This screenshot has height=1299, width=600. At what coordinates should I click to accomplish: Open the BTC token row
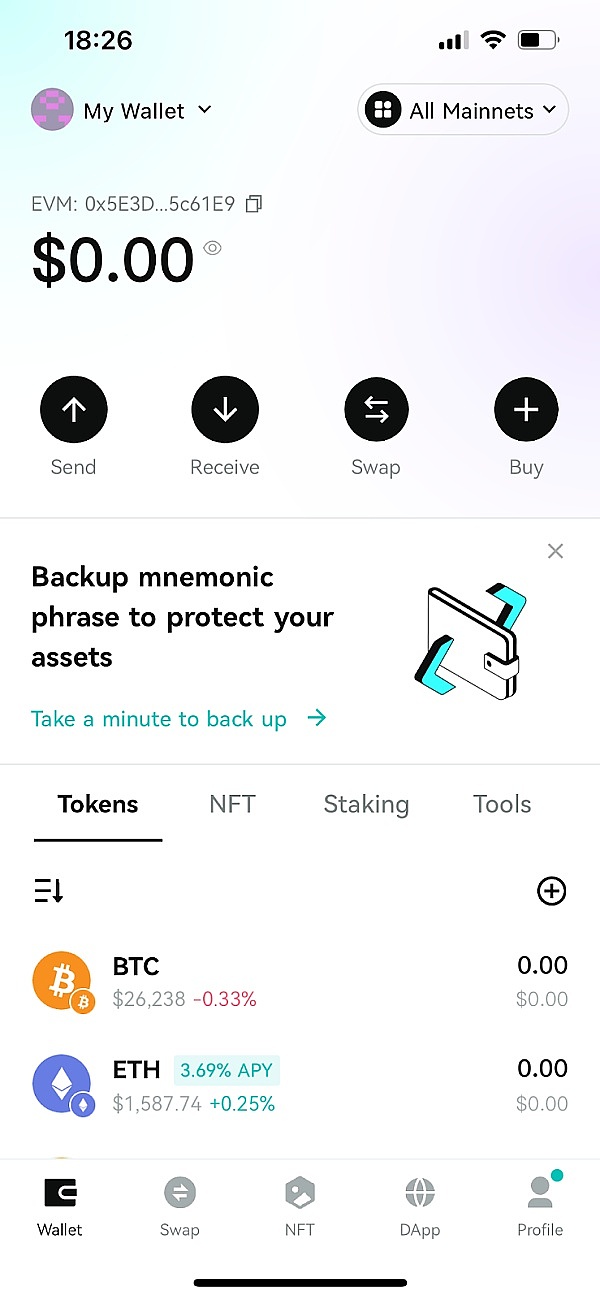[x=300, y=982]
